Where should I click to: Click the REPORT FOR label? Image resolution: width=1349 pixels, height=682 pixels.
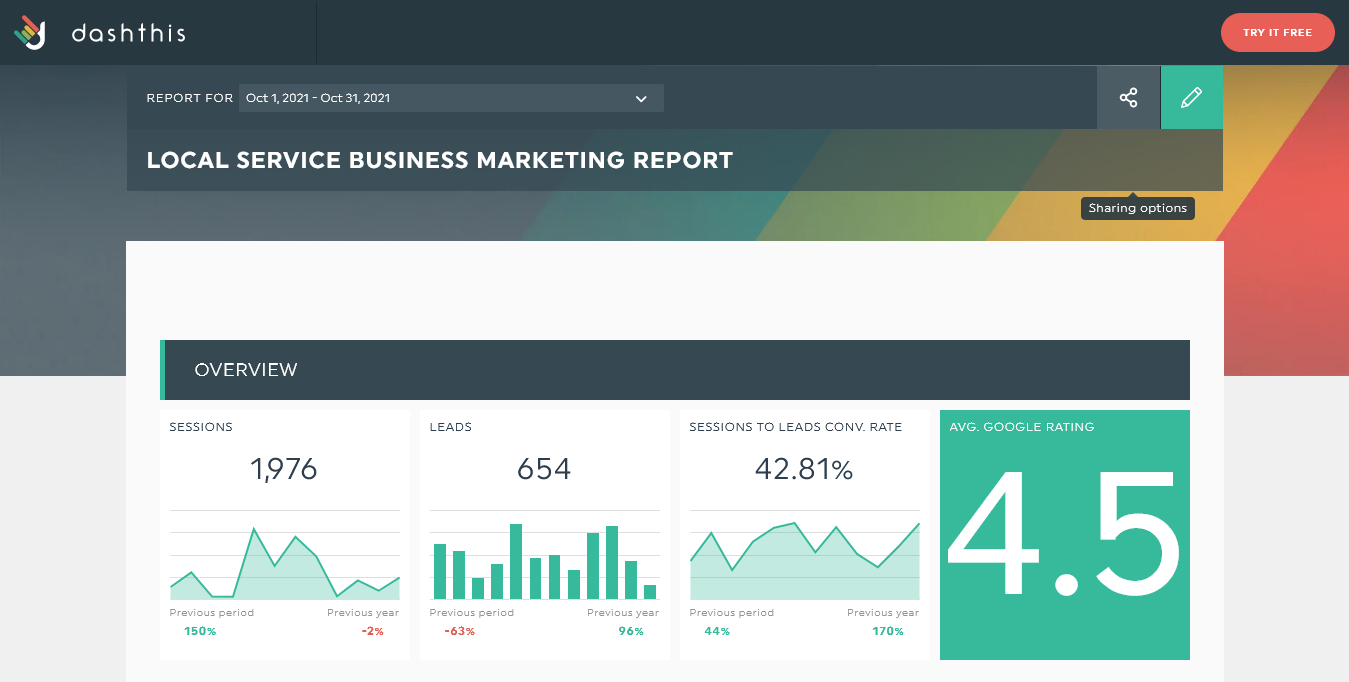189,98
